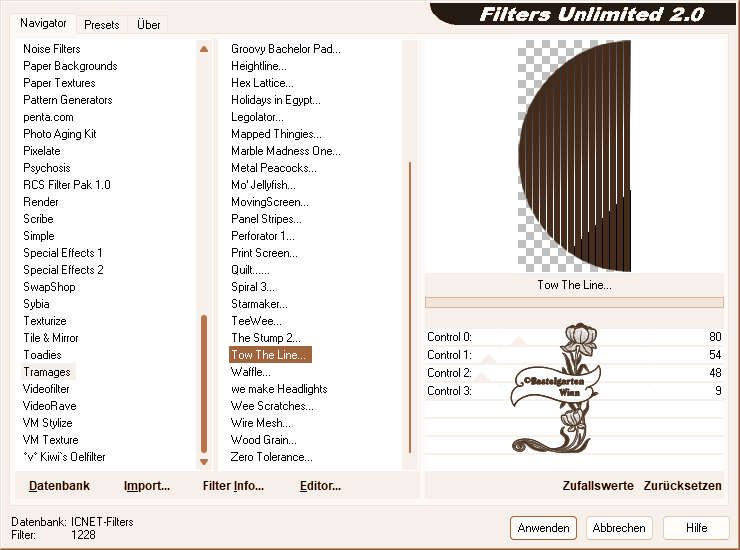
Task: Choose the Marble Madness One filter
Action: point(286,151)
